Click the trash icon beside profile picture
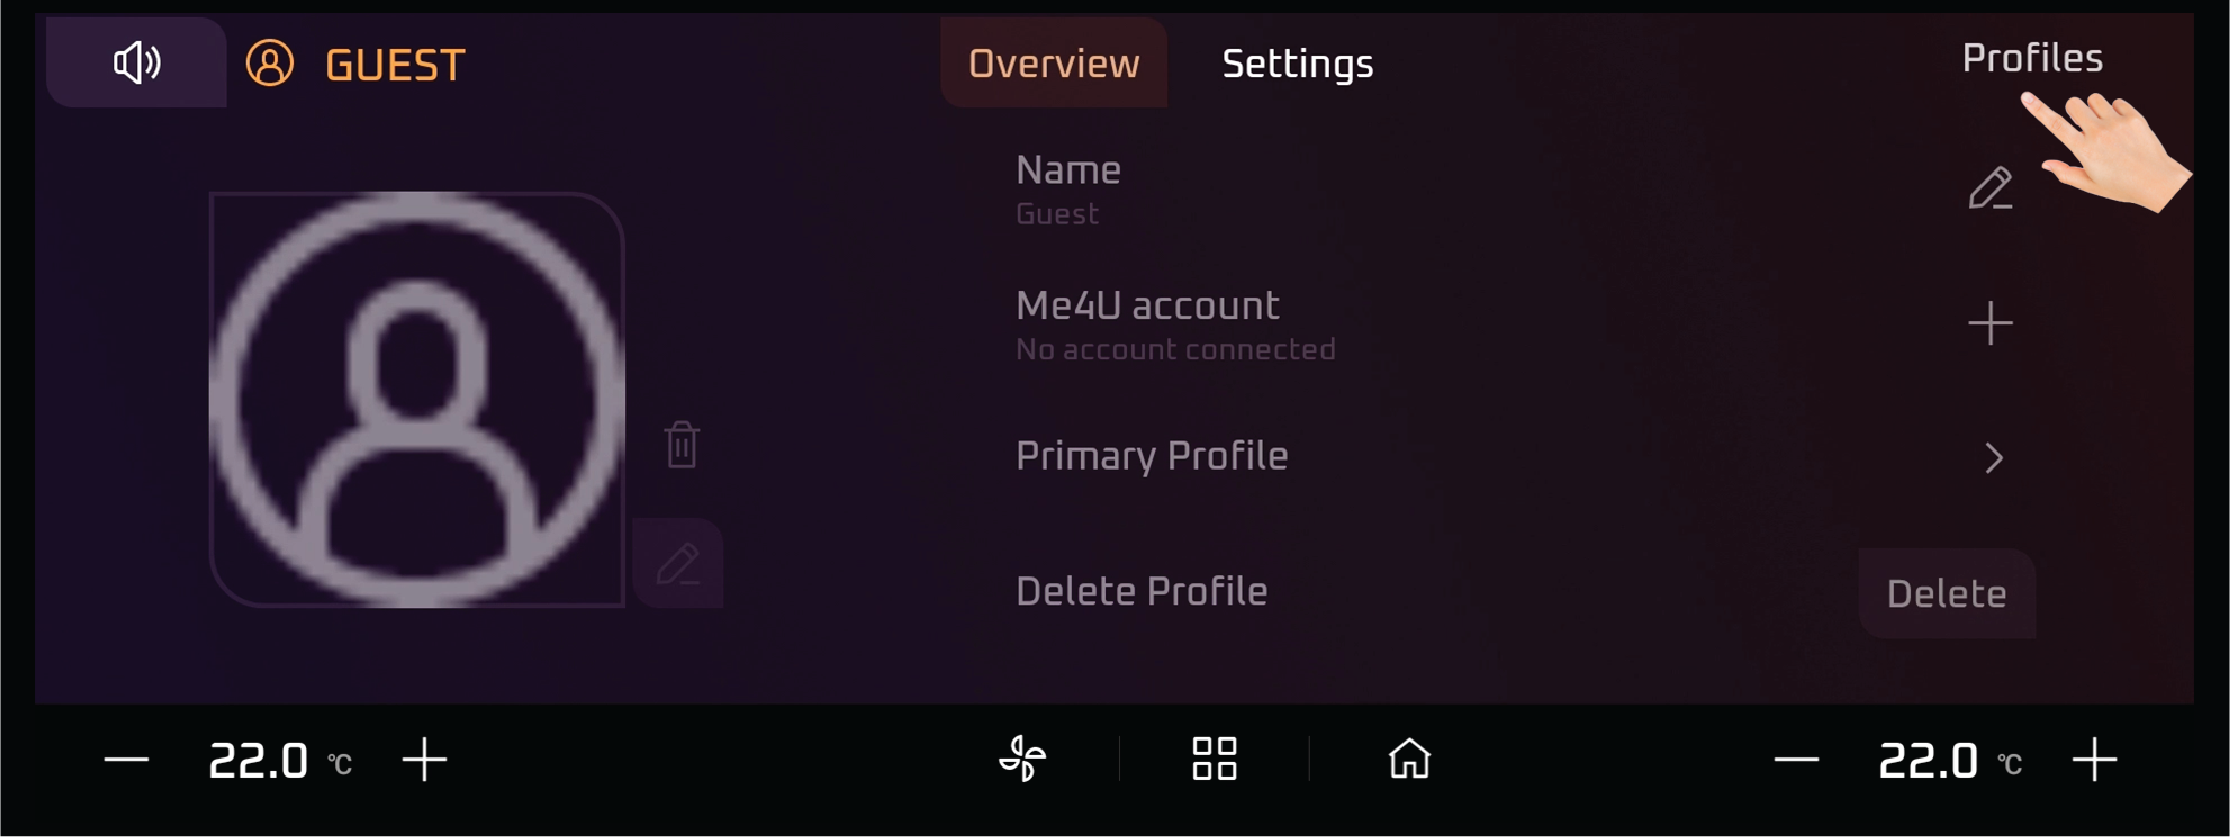Screen dimensions: 2230x837 (x=682, y=444)
